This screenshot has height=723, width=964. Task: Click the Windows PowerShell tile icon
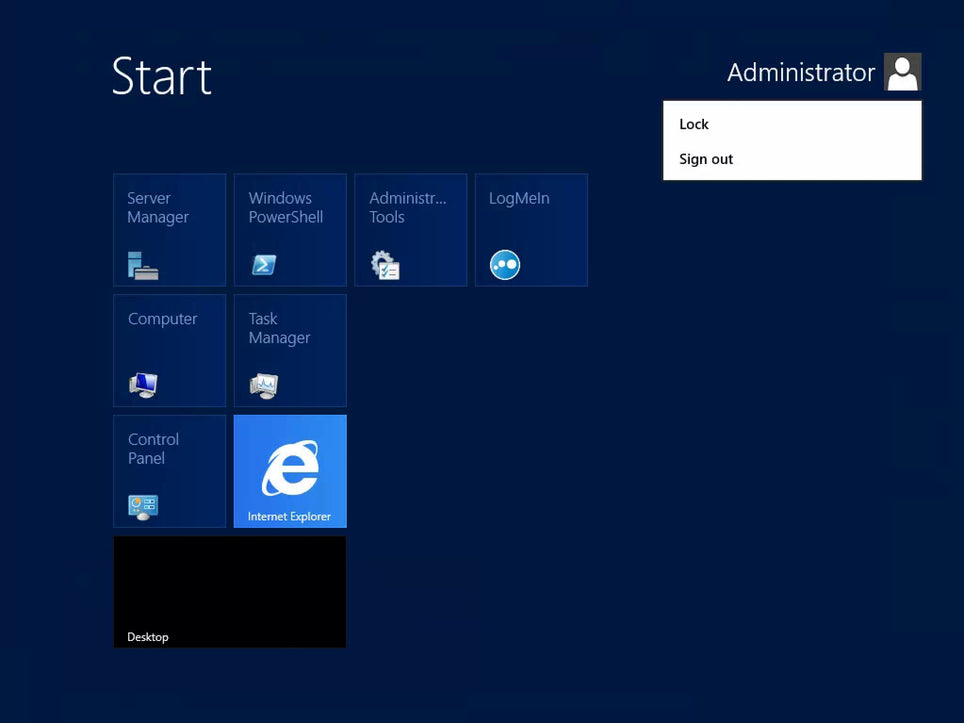(264, 265)
